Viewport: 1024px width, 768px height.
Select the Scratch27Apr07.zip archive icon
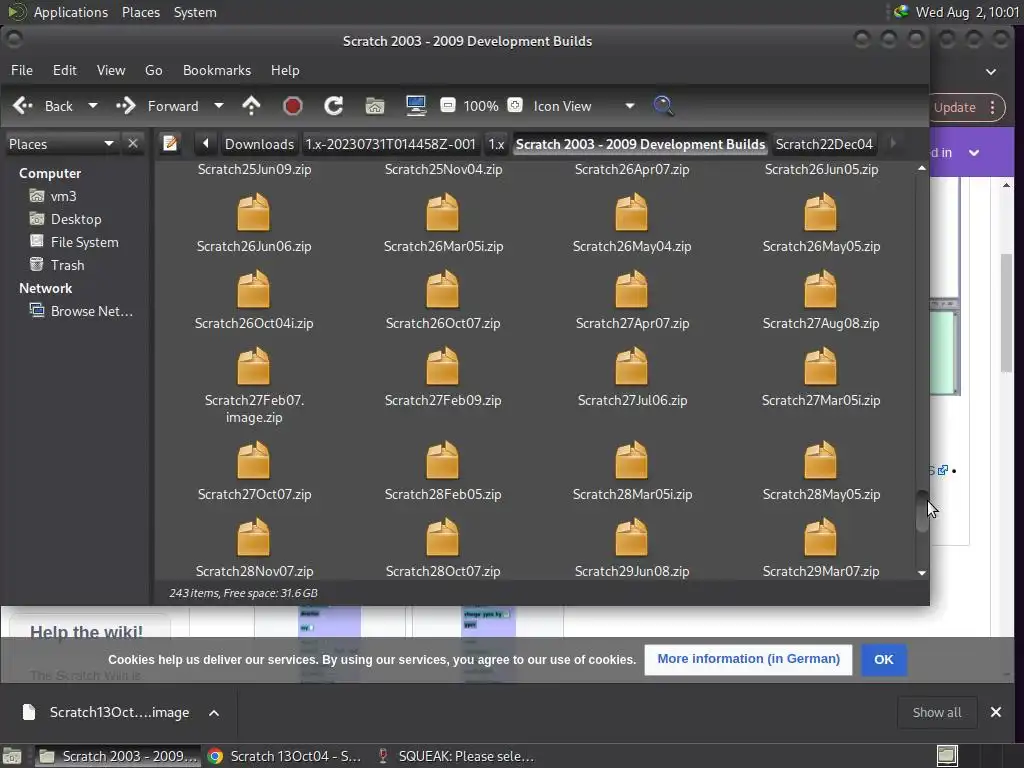[632, 290]
